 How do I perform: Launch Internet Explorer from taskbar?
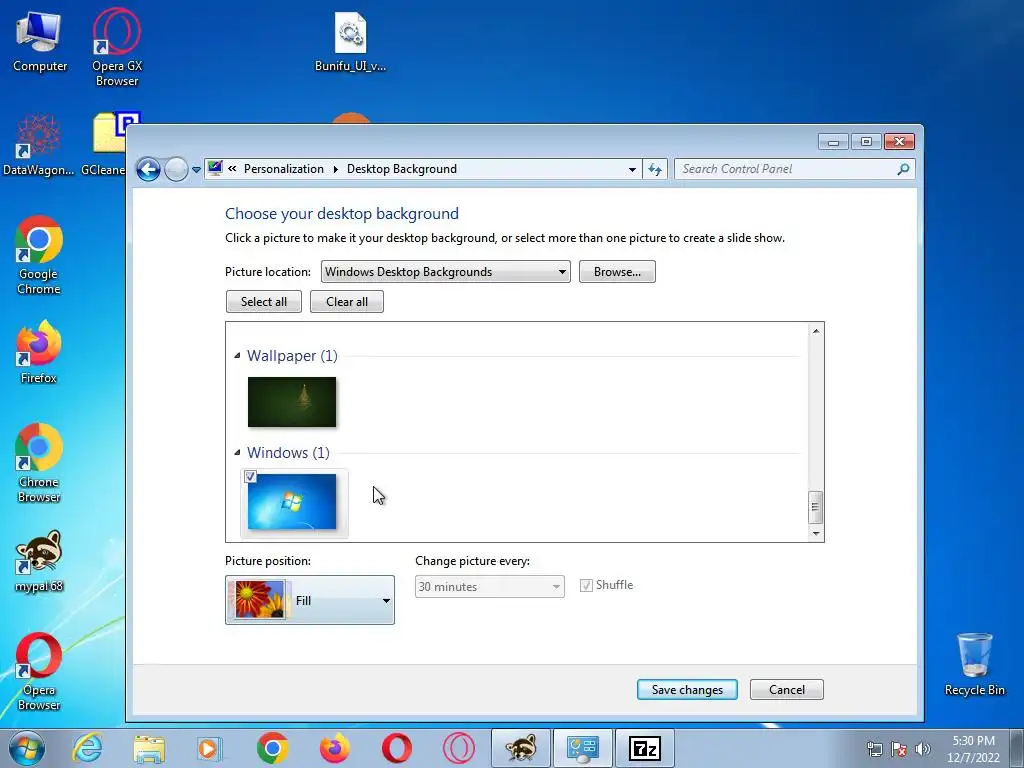(87, 748)
